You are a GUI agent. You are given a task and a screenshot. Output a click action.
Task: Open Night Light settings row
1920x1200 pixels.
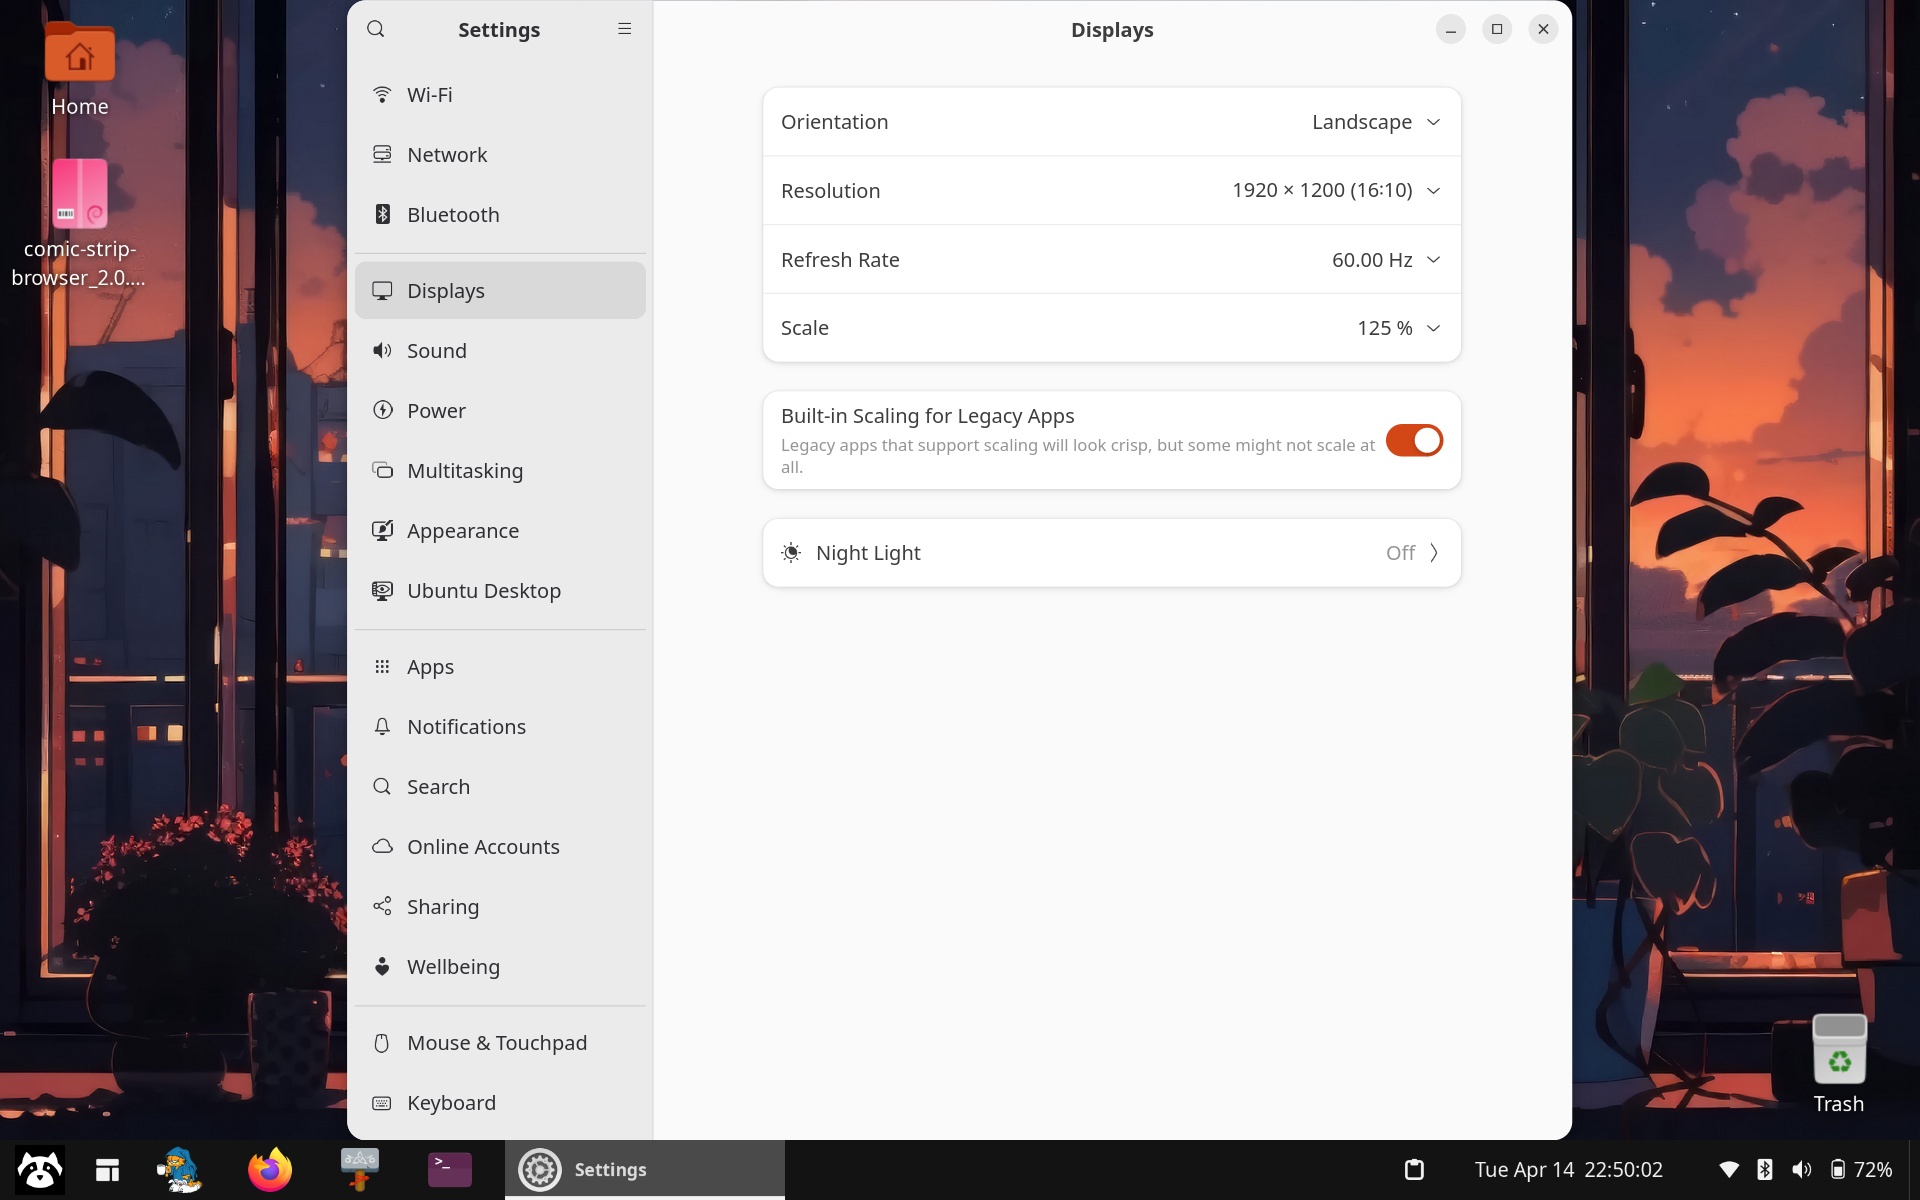point(1110,553)
